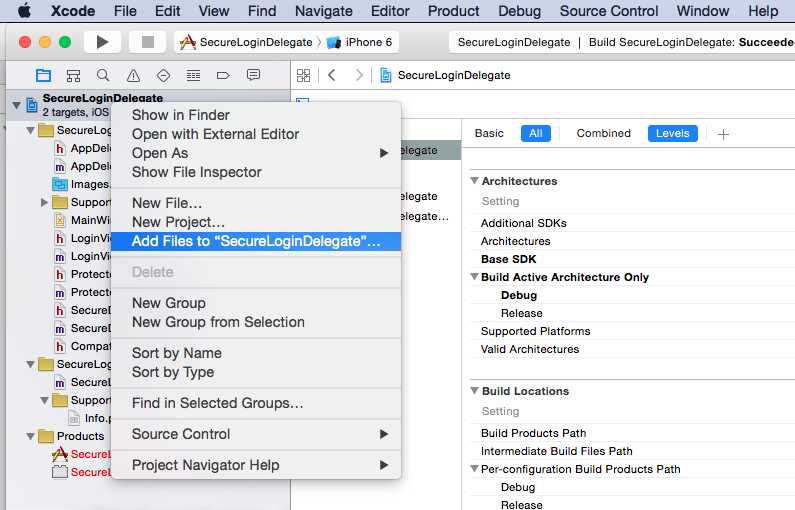Open the Open As submenu
The width and height of the screenshot is (795, 510).
click(x=256, y=153)
